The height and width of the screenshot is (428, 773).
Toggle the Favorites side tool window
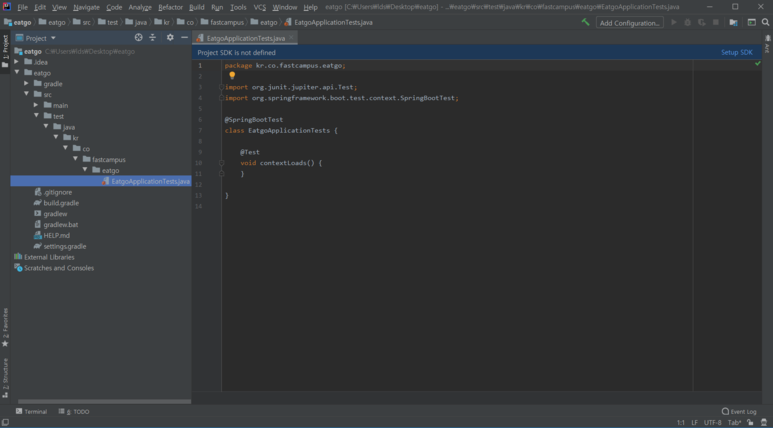[x=5, y=326]
